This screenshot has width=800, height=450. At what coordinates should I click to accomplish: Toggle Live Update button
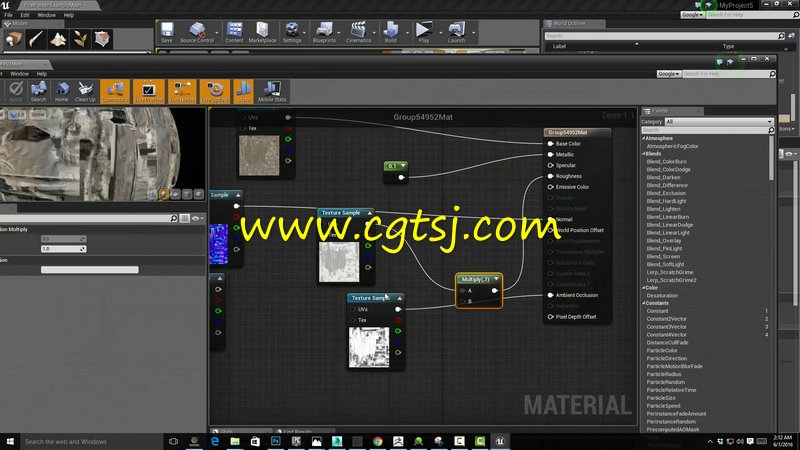pos(214,92)
